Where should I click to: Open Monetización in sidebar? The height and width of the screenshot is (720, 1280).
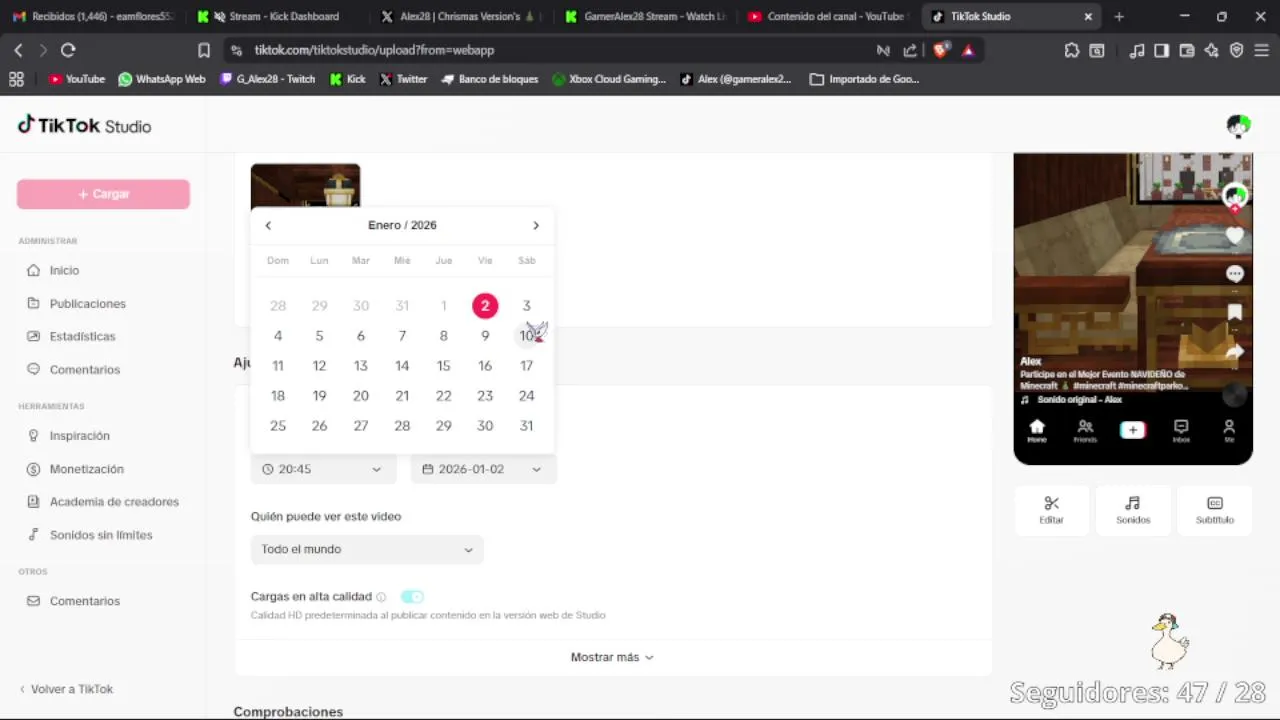tap(87, 468)
